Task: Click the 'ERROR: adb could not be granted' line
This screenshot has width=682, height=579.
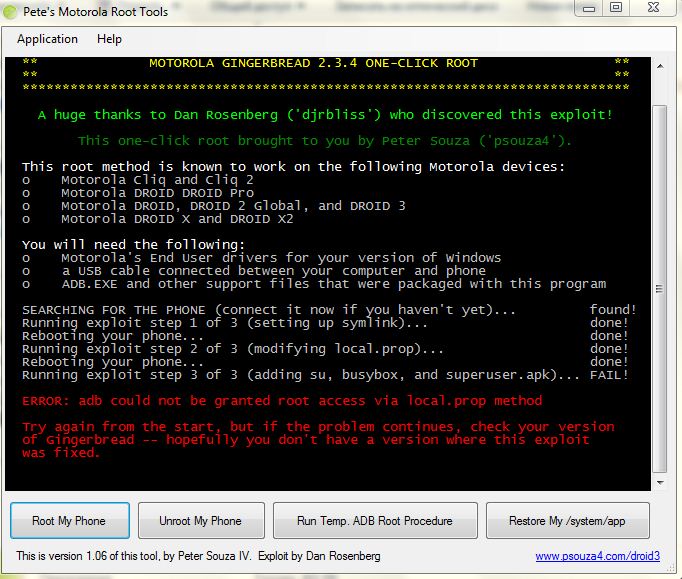Action: (x=282, y=401)
